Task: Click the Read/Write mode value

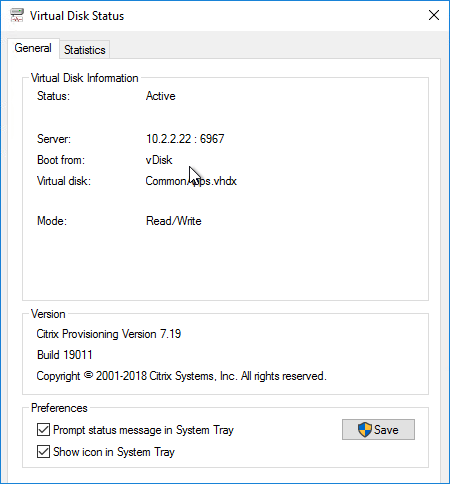Action: coord(174,221)
